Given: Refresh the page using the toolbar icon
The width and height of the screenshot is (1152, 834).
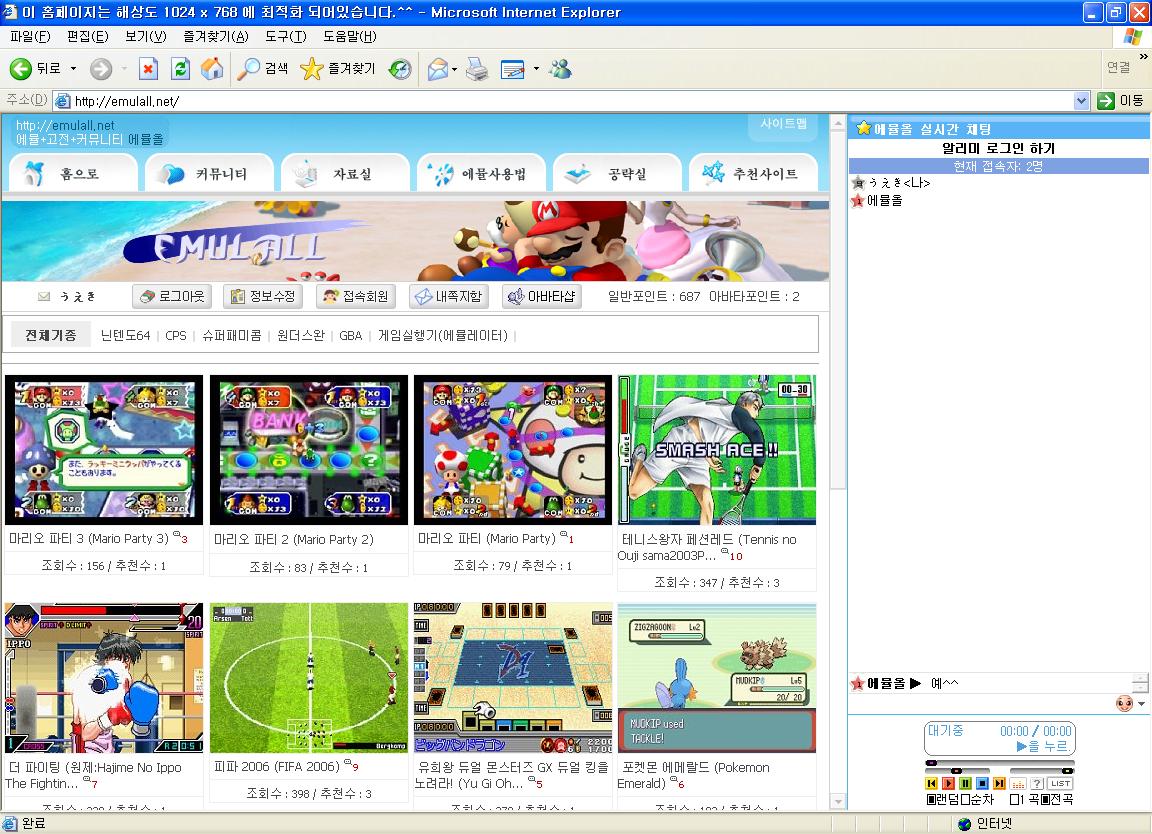Looking at the screenshot, I should [180, 69].
